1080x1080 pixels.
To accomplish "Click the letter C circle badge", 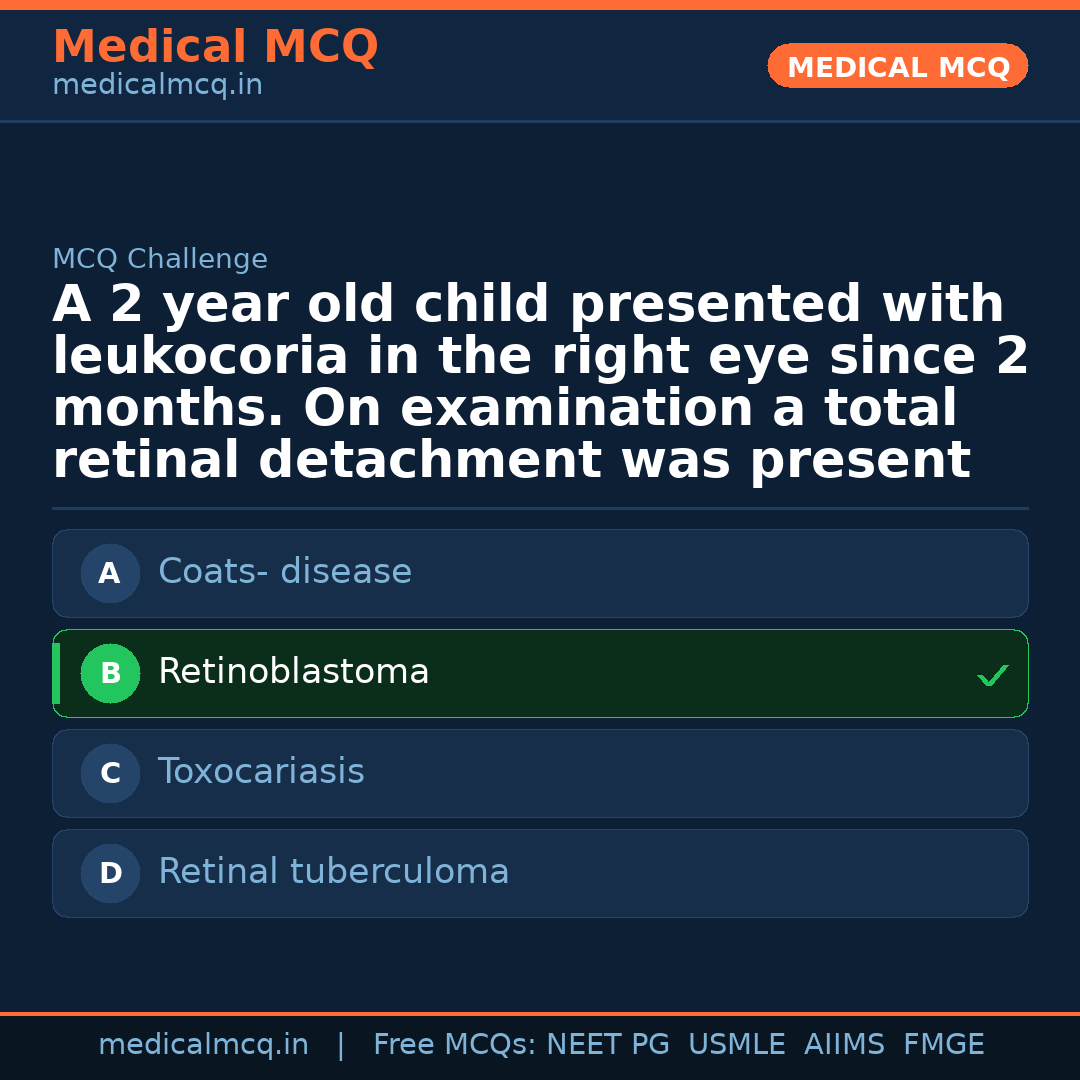I will point(110,774).
